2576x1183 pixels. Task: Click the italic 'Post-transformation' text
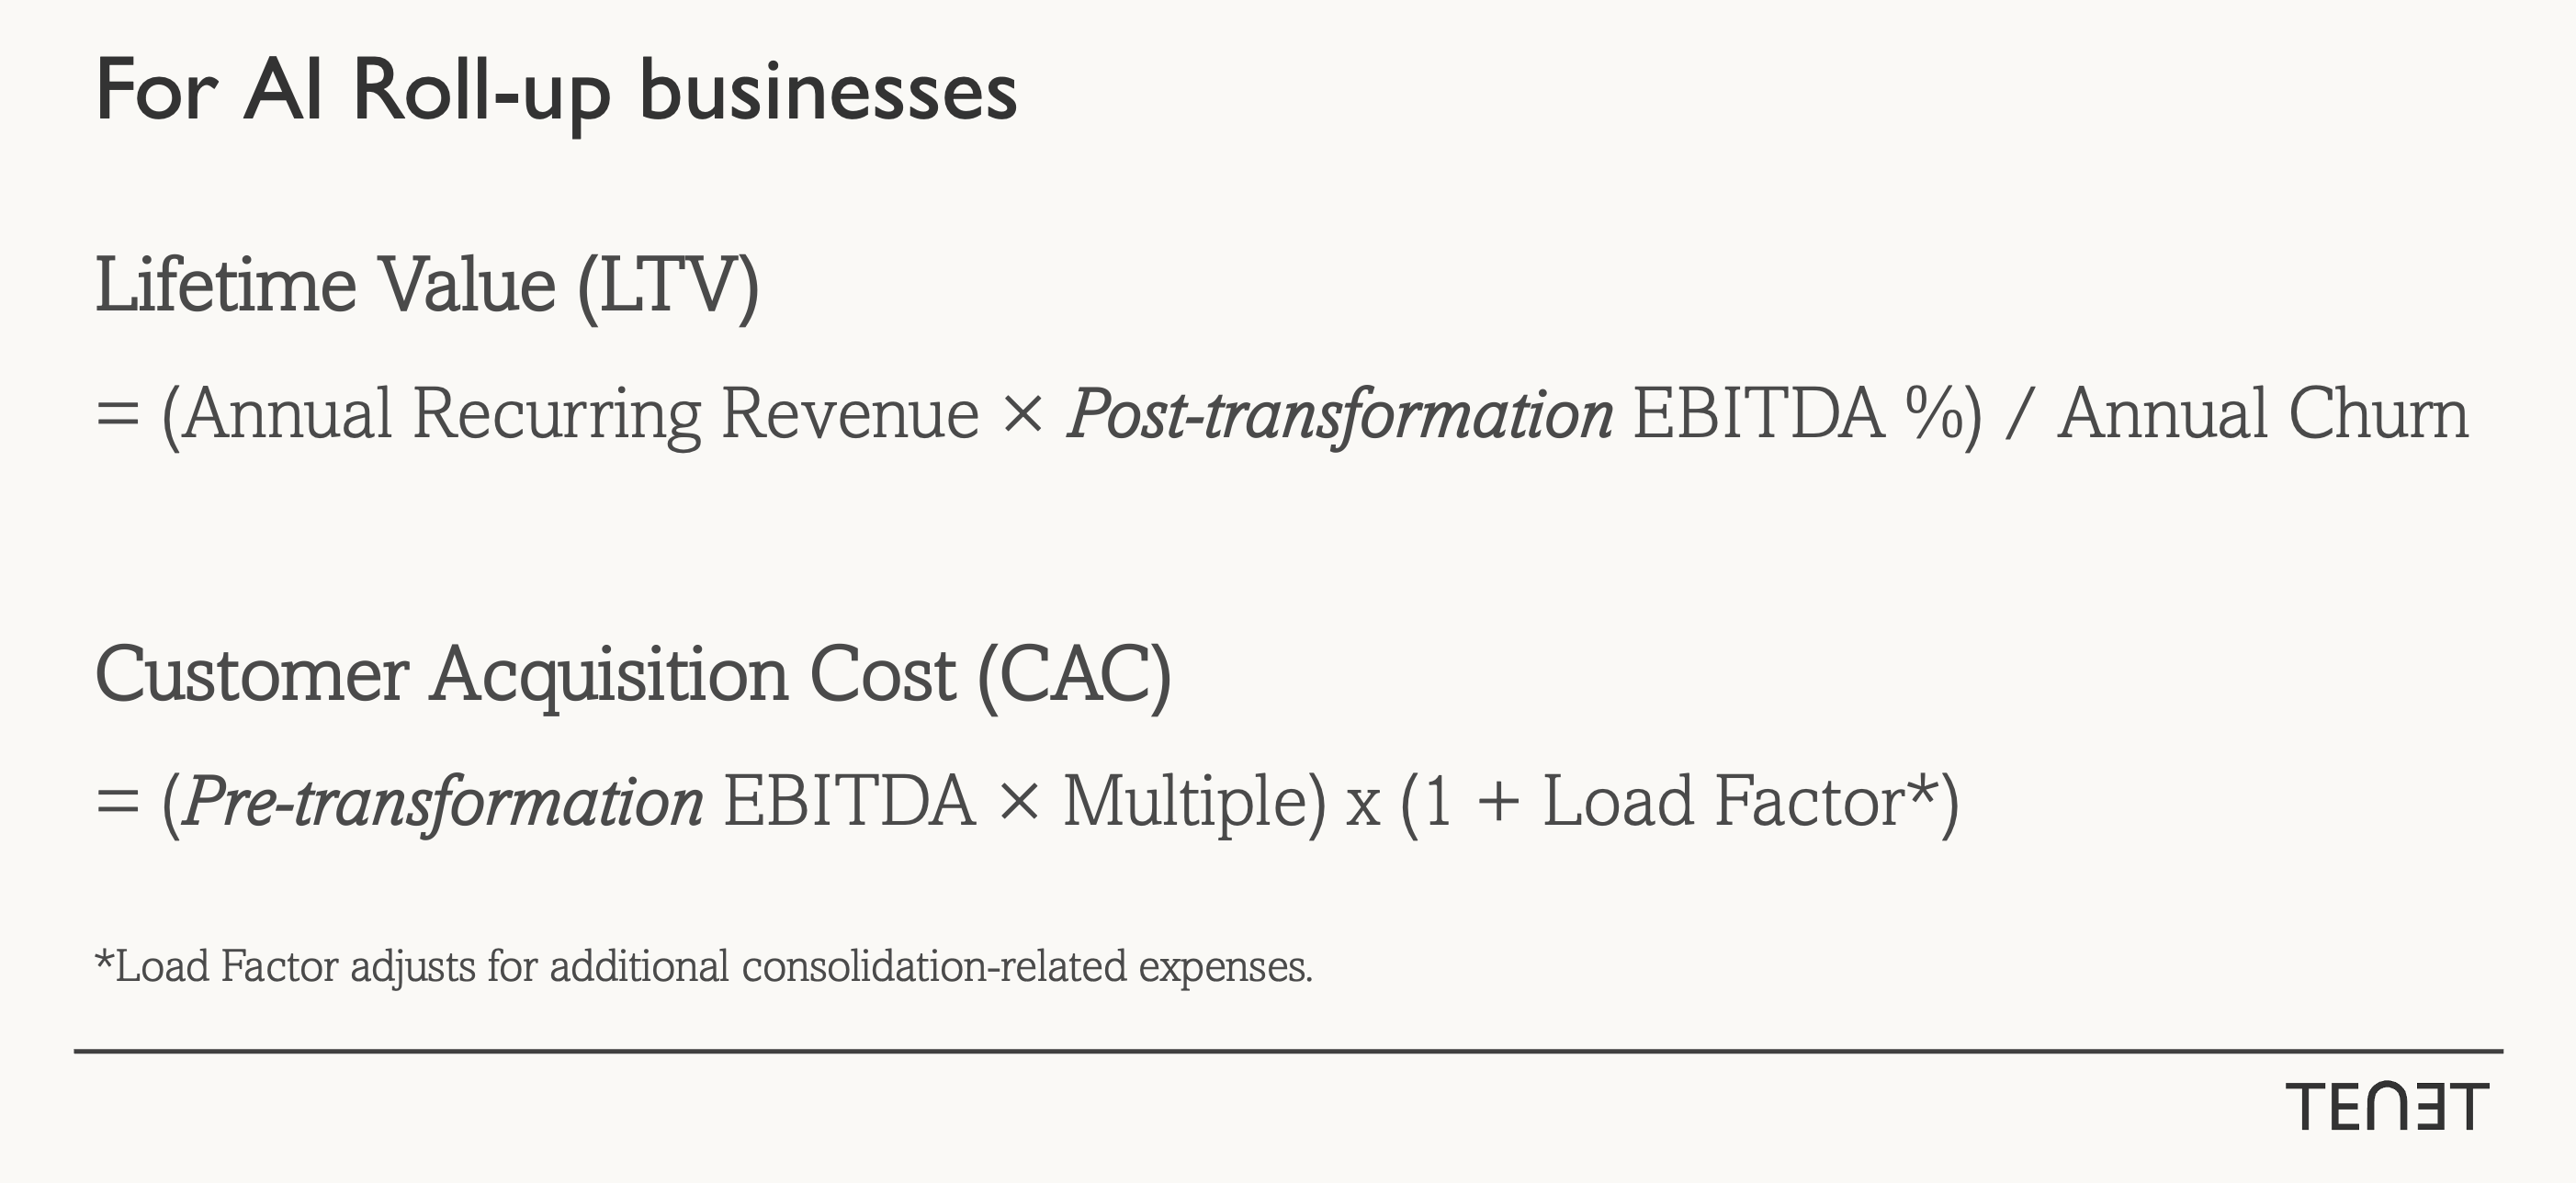click(x=1340, y=415)
